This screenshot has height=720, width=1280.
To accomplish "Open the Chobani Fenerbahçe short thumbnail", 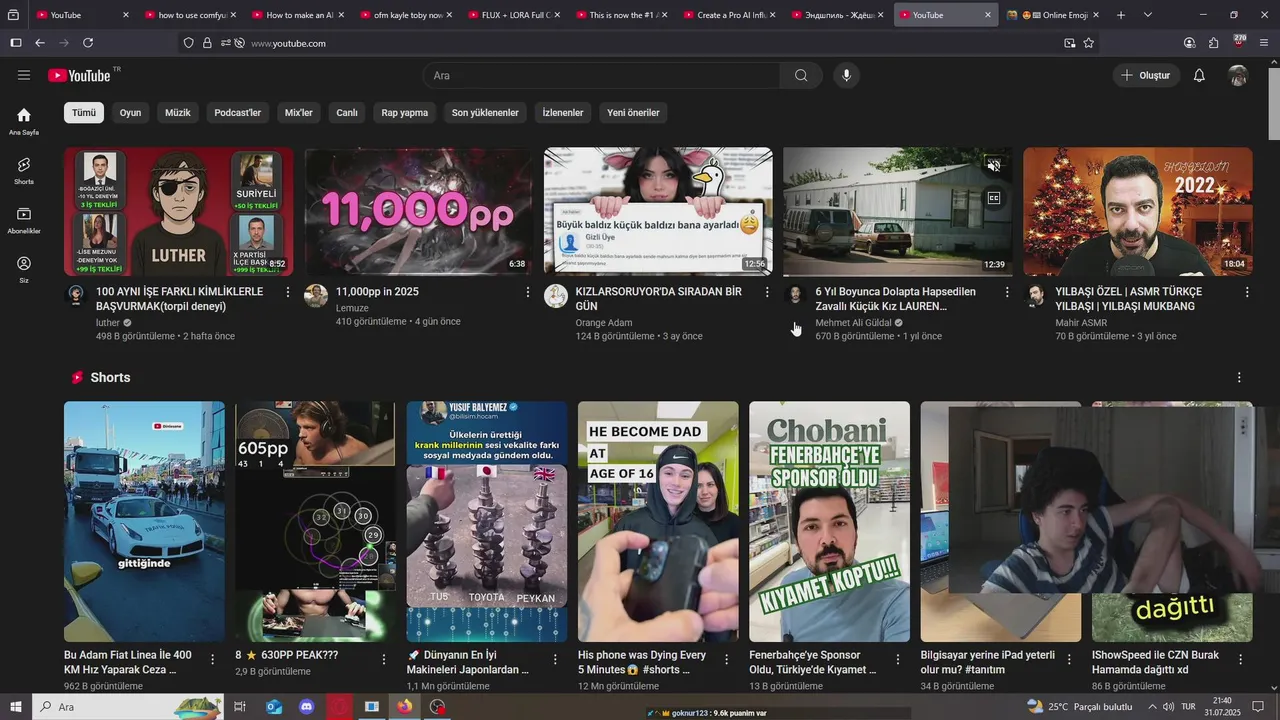I will [x=830, y=522].
